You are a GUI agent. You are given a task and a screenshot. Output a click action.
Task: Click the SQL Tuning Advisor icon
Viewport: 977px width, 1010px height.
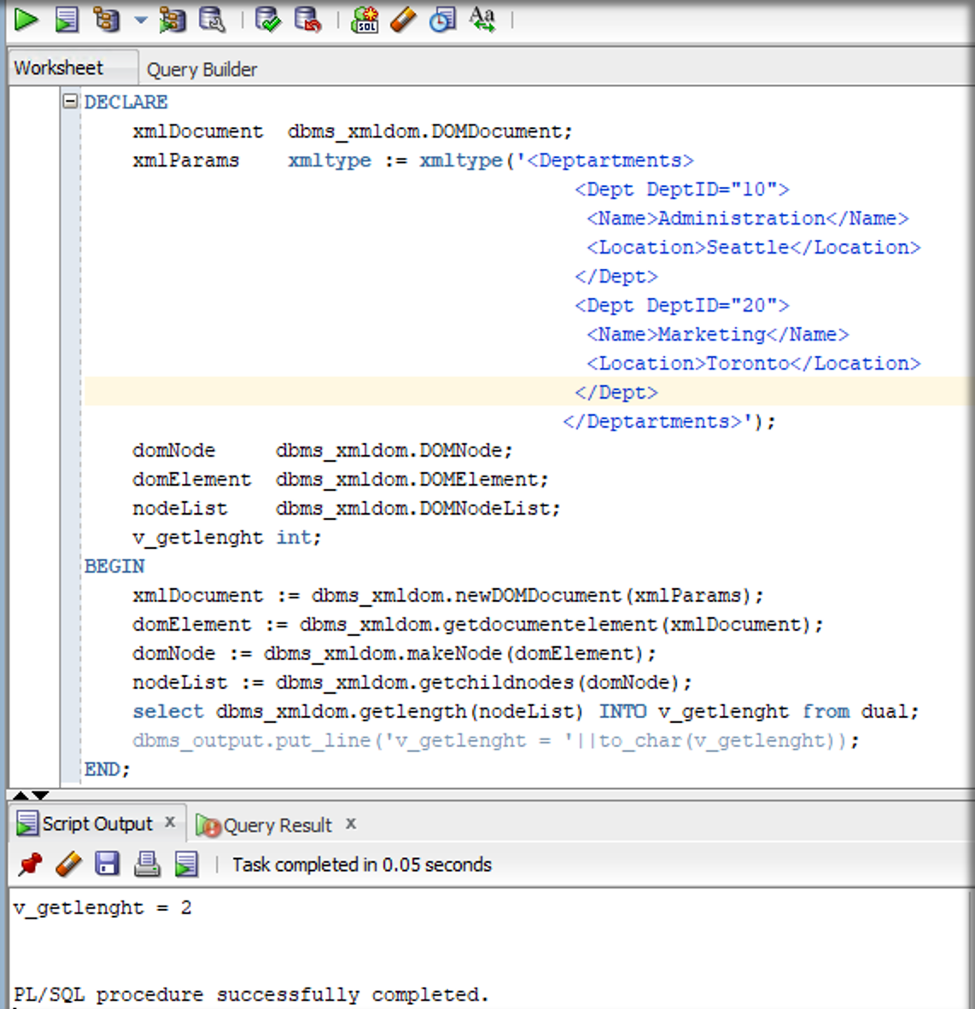point(211,19)
